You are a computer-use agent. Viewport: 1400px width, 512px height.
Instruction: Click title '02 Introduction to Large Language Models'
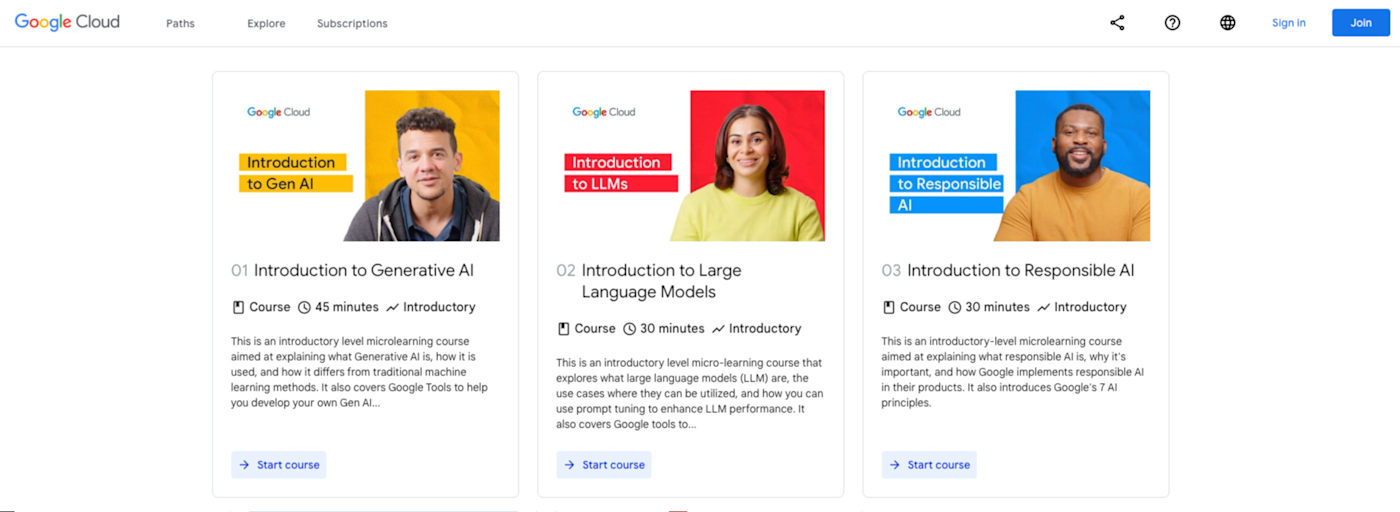coord(650,281)
